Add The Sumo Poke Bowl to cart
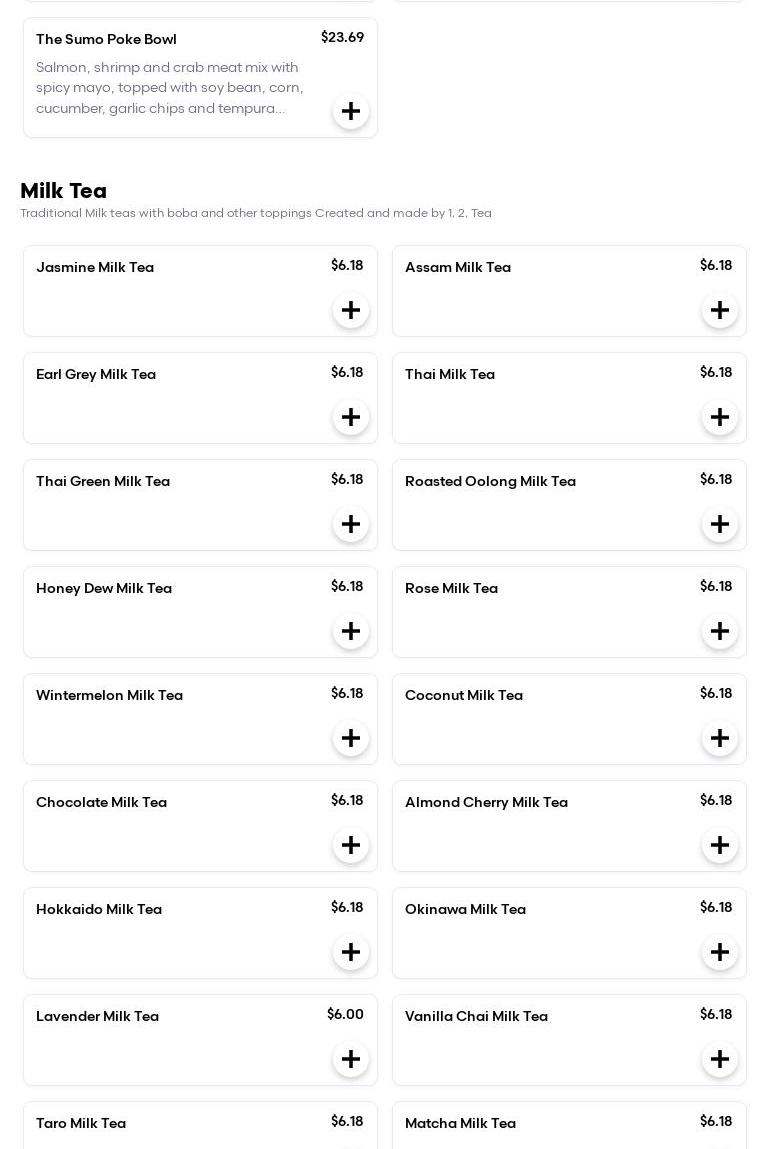The image size is (770, 1149). pyautogui.click(x=351, y=111)
